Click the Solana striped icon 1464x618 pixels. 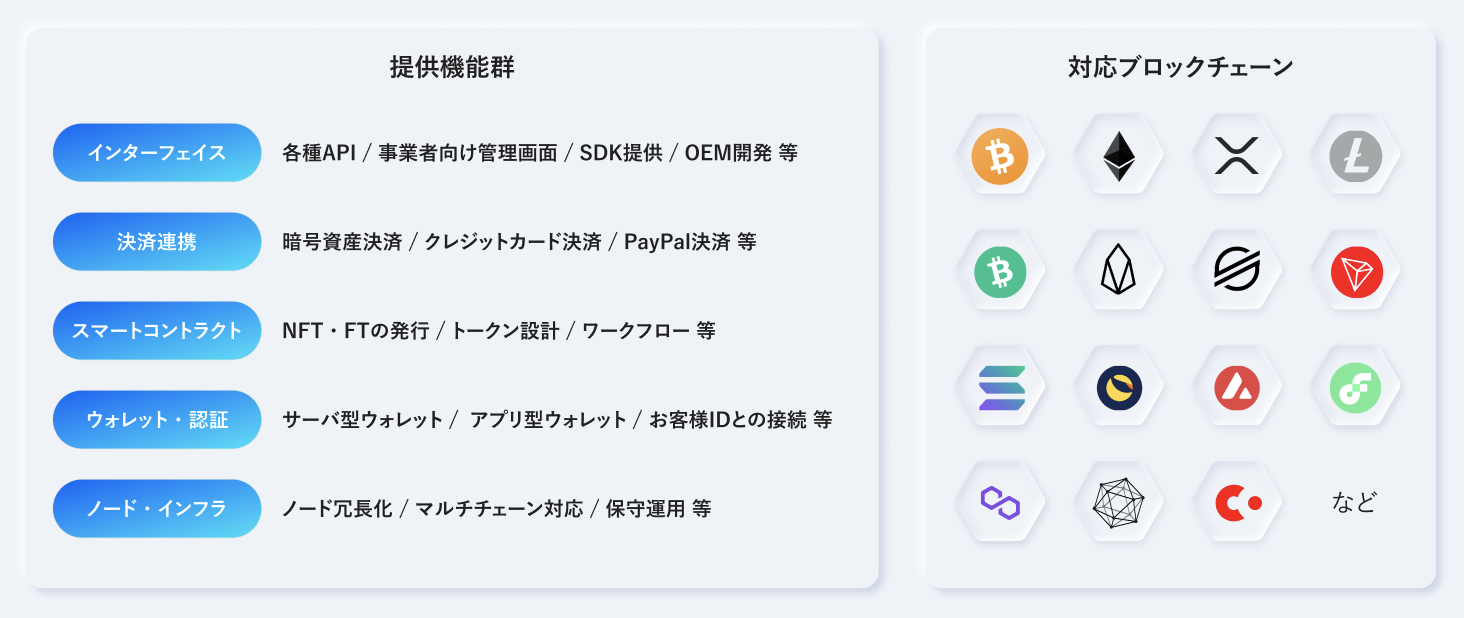(x=999, y=387)
